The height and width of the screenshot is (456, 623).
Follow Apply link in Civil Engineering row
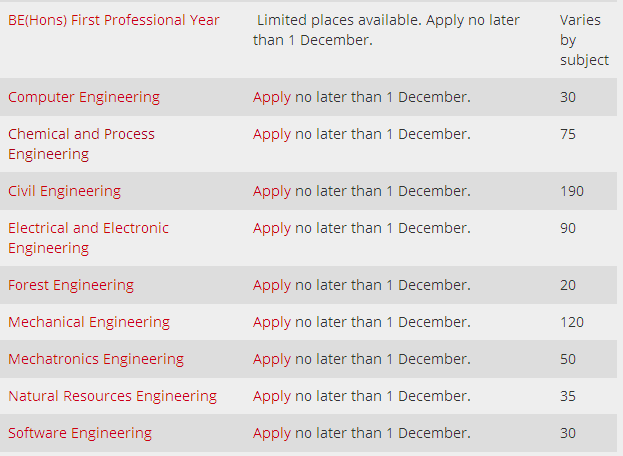272,191
